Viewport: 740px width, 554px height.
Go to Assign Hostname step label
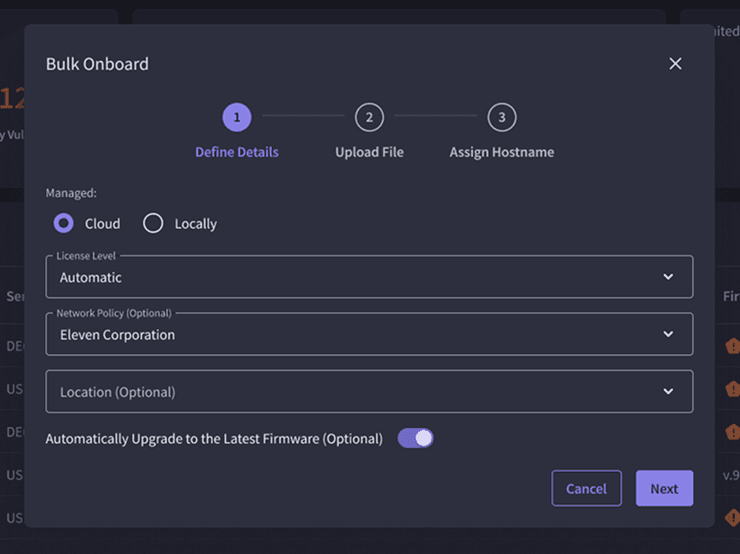pos(501,152)
